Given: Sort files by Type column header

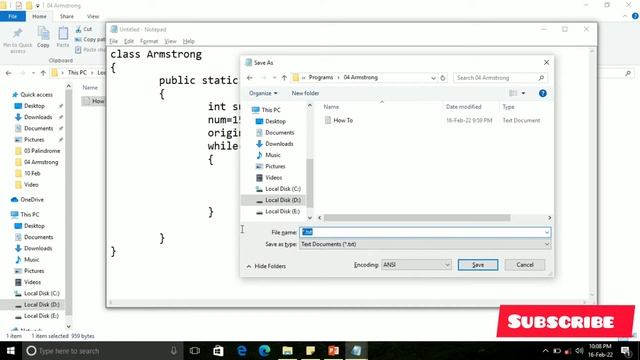Looking at the screenshot, I should (x=508, y=107).
